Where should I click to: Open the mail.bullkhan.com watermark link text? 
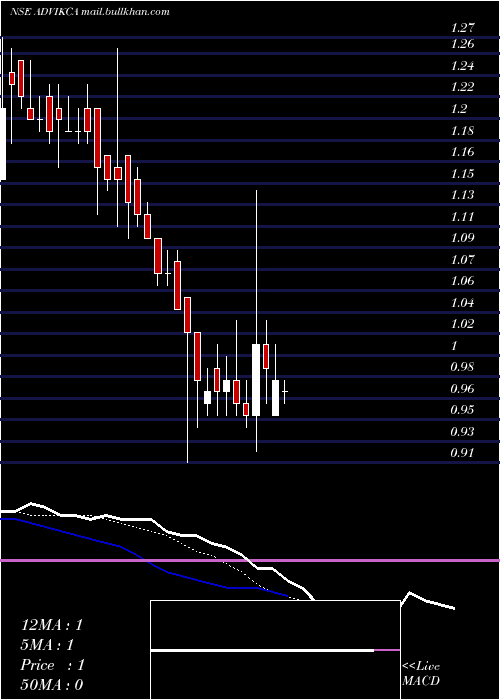point(126,12)
